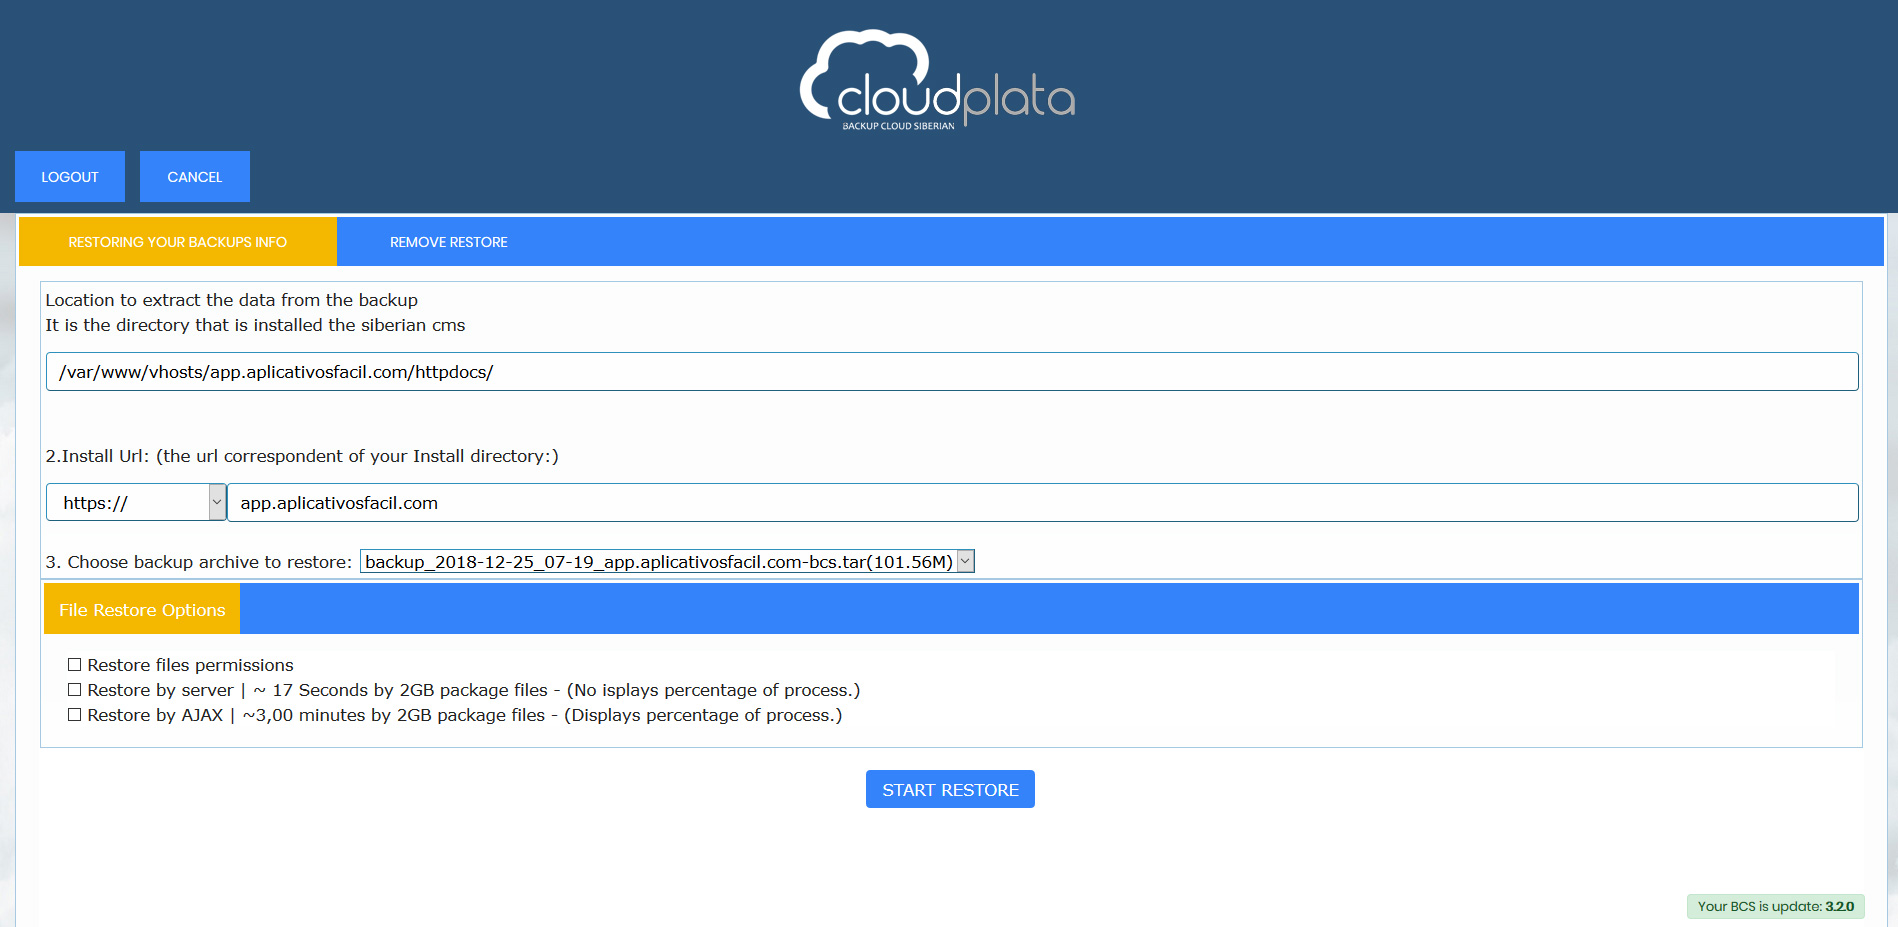Check the Restore by server option
The height and width of the screenshot is (927, 1898).
[x=74, y=690]
